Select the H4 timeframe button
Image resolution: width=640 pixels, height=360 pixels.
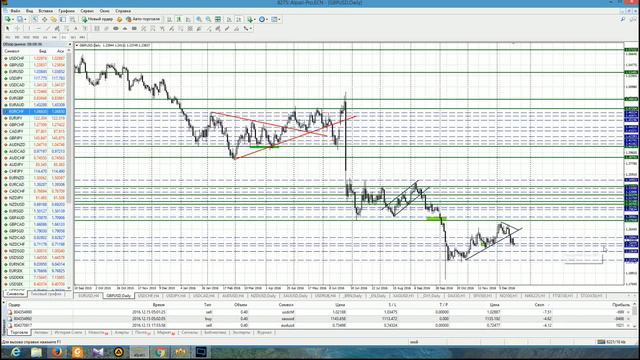[54, 37]
